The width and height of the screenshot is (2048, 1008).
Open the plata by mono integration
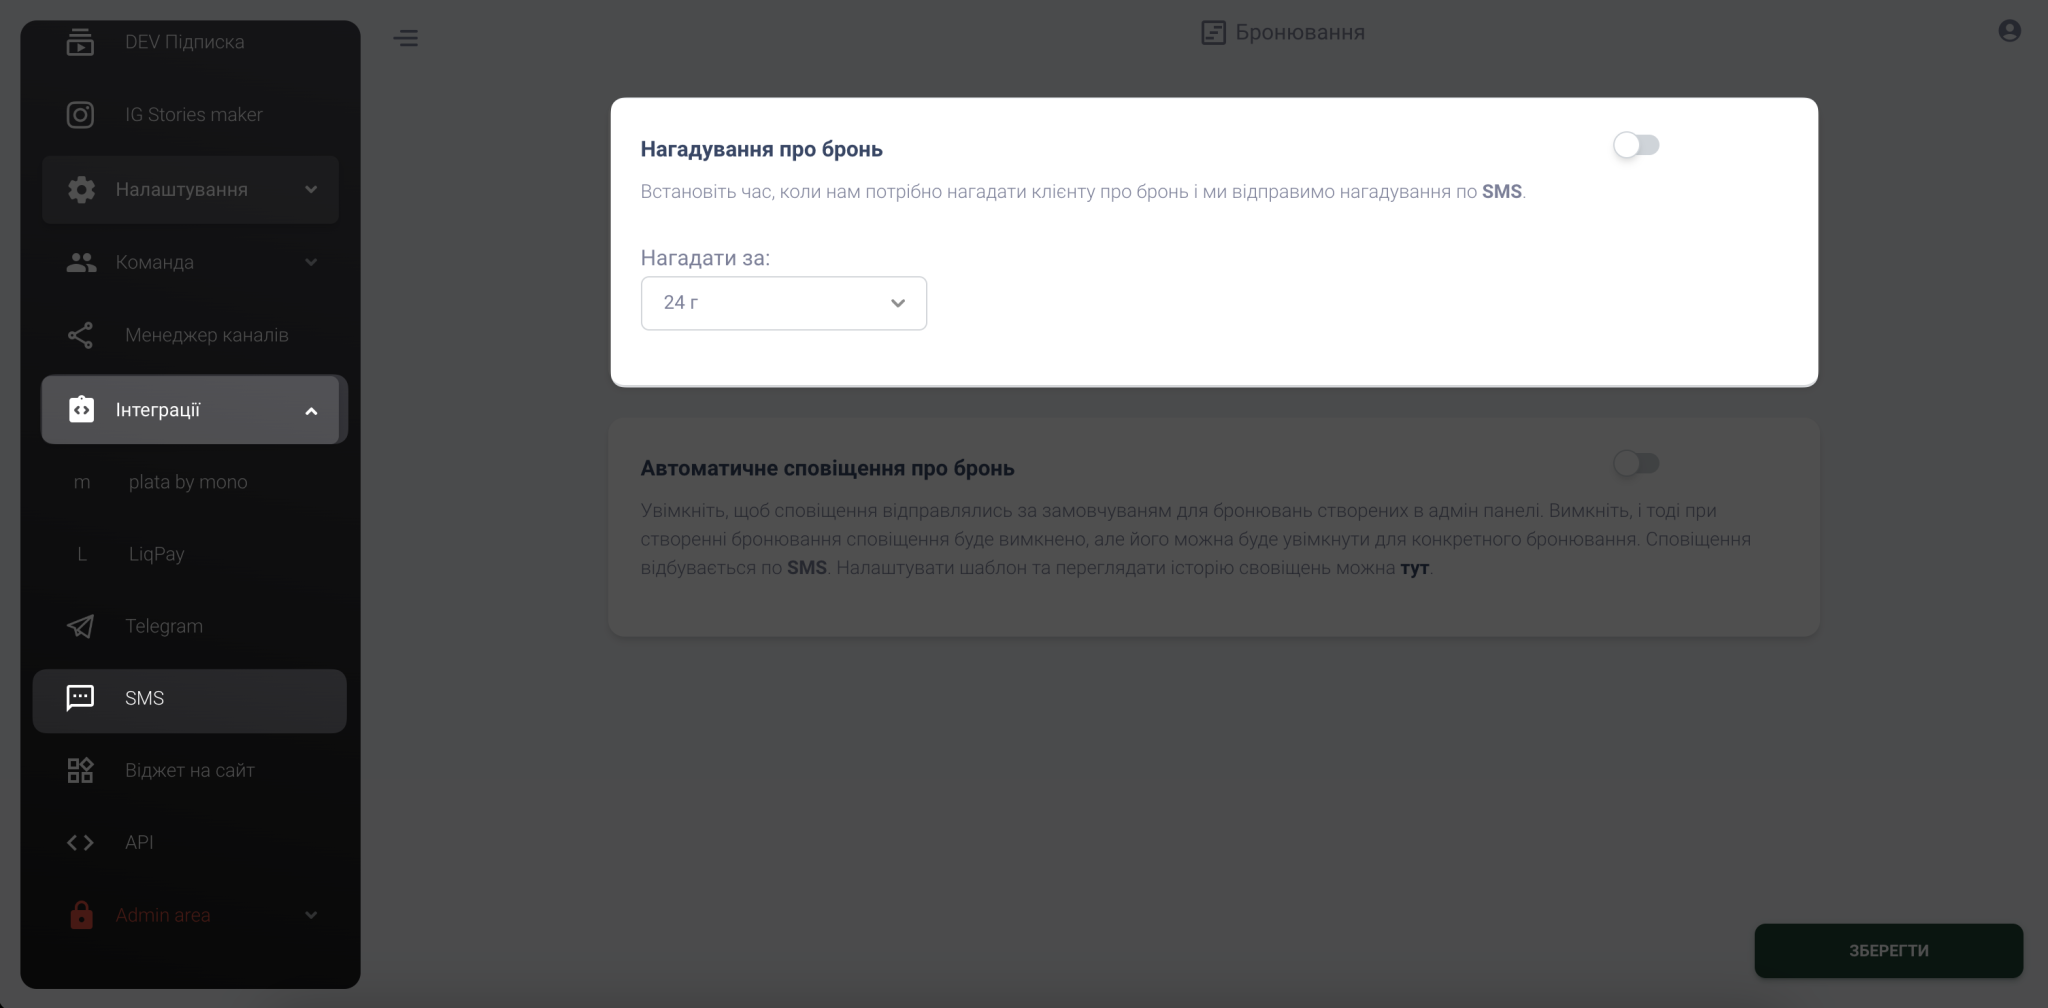188,482
